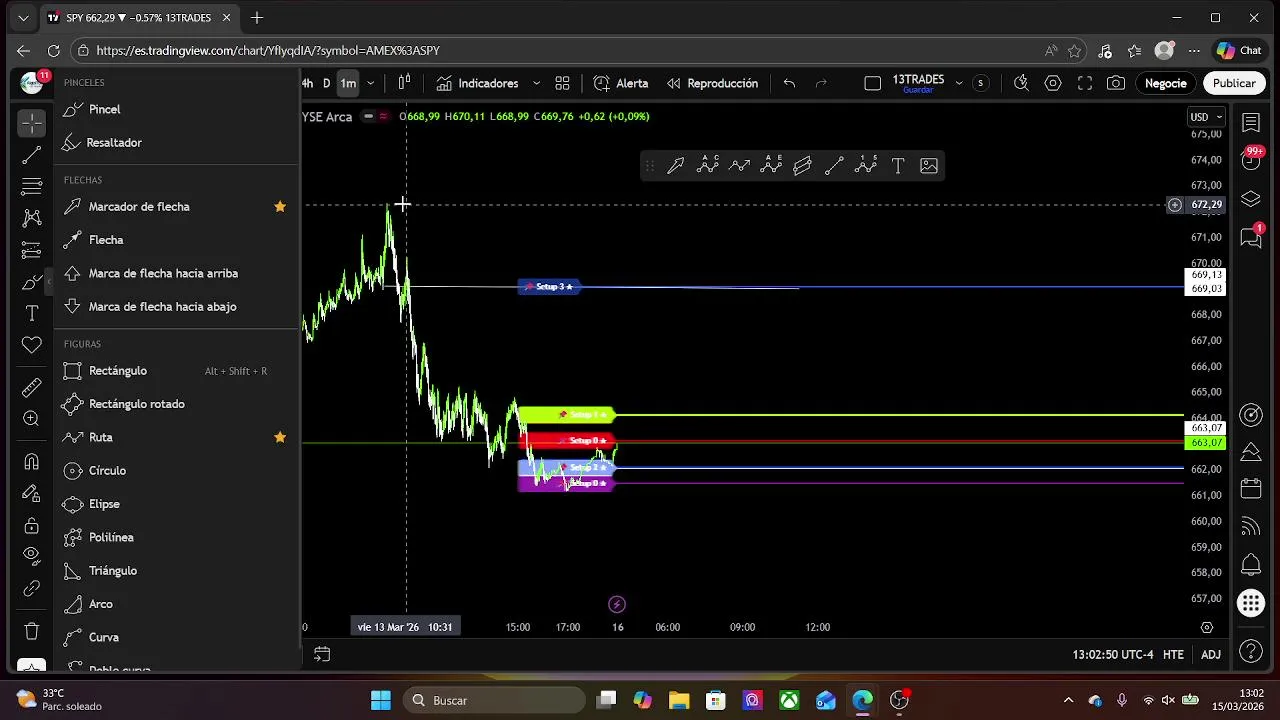Image resolution: width=1280 pixels, height=720 pixels.
Task: Open Fibonacci and Gann tools
Action: click(x=32, y=186)
